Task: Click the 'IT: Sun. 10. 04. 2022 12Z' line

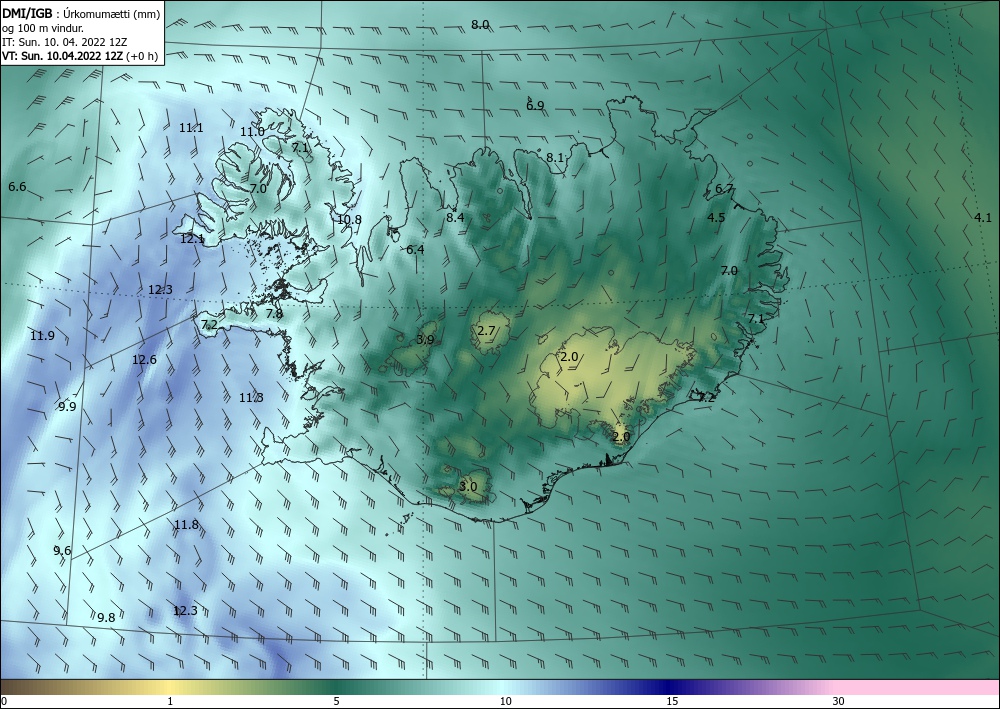Action: [65, 42]
